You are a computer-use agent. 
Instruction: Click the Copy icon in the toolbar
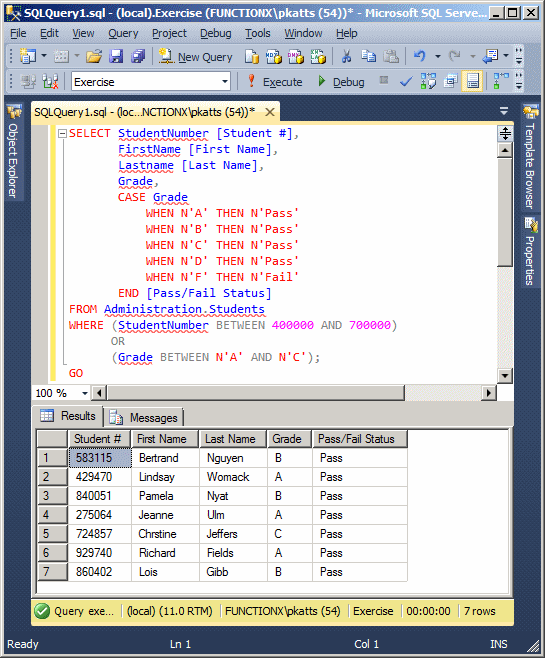pyautogui.click(x=368, y=56)
